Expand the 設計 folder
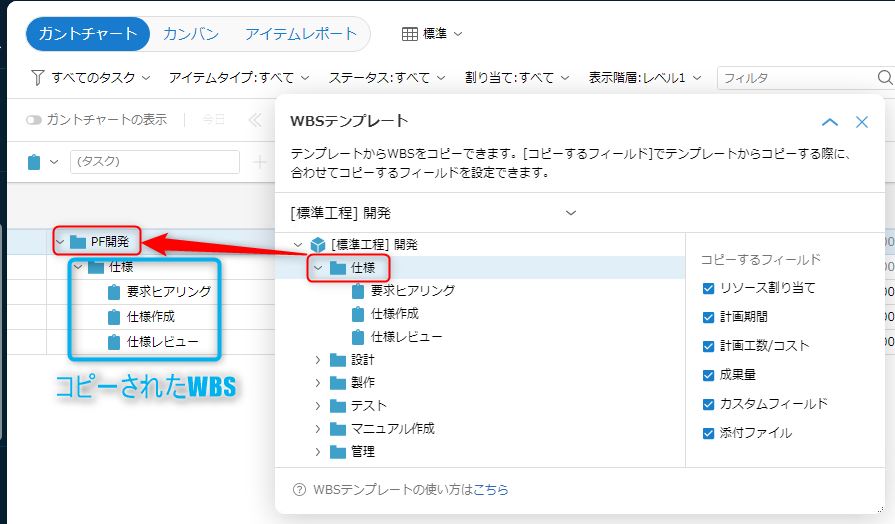This screenshot has height=524, width=895. (x=318, y=360)
